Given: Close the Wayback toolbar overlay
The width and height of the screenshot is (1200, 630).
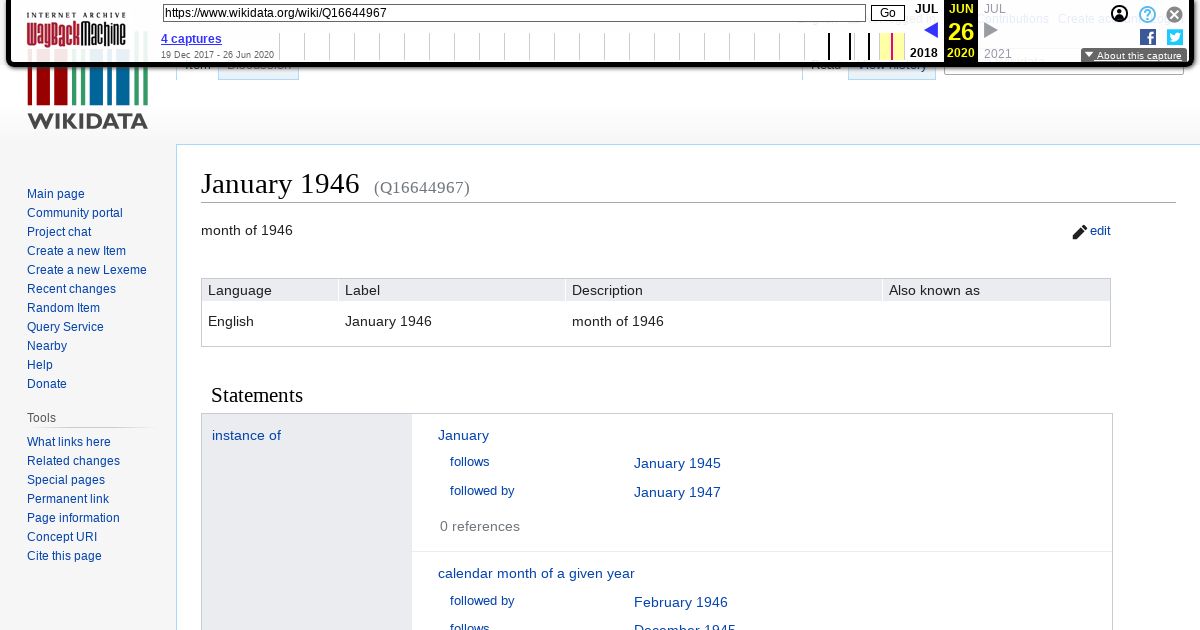Looking at the screenshot, I should [1175, 14].
